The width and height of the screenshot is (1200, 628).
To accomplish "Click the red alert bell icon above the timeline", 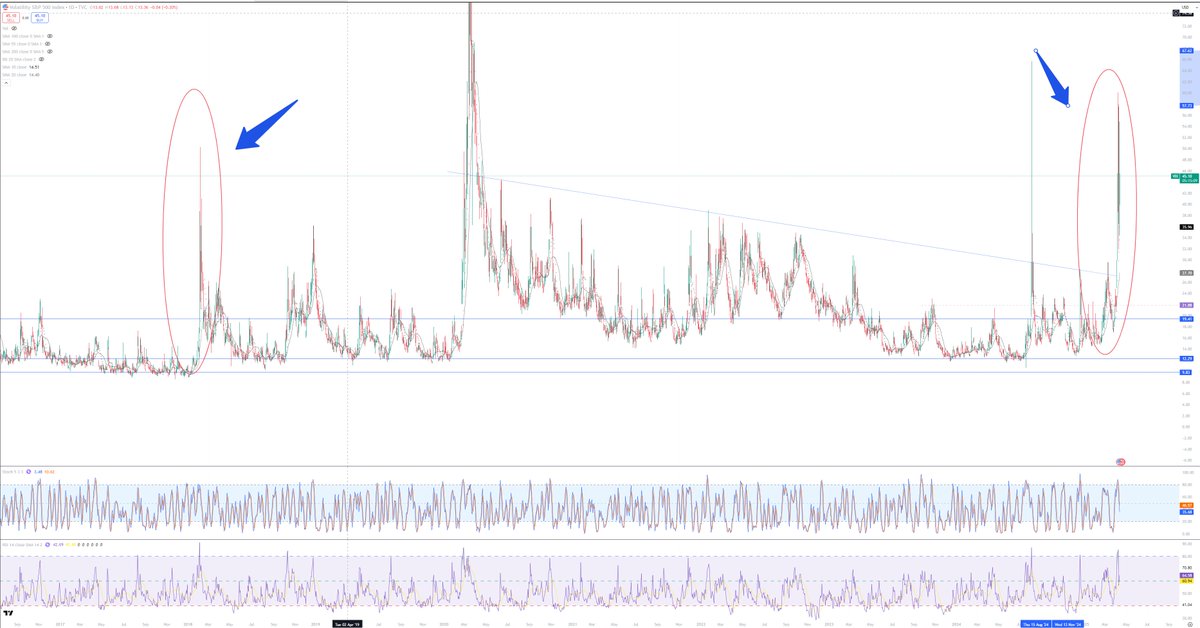I will [x=1120, y=461].
